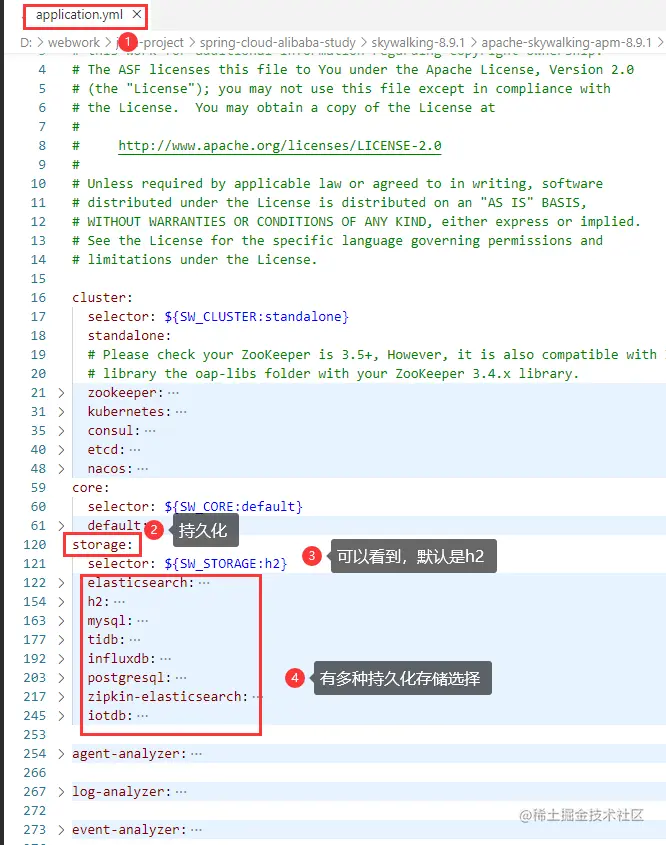The width and height of the screenshot is (666, 845).
Task: Expand the folded elasticsearch section at line 122
Action: tap(61, 583)
